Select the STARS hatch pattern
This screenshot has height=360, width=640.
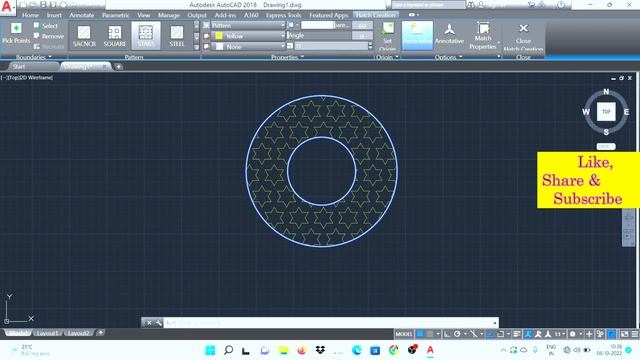[x=146, y=36]
